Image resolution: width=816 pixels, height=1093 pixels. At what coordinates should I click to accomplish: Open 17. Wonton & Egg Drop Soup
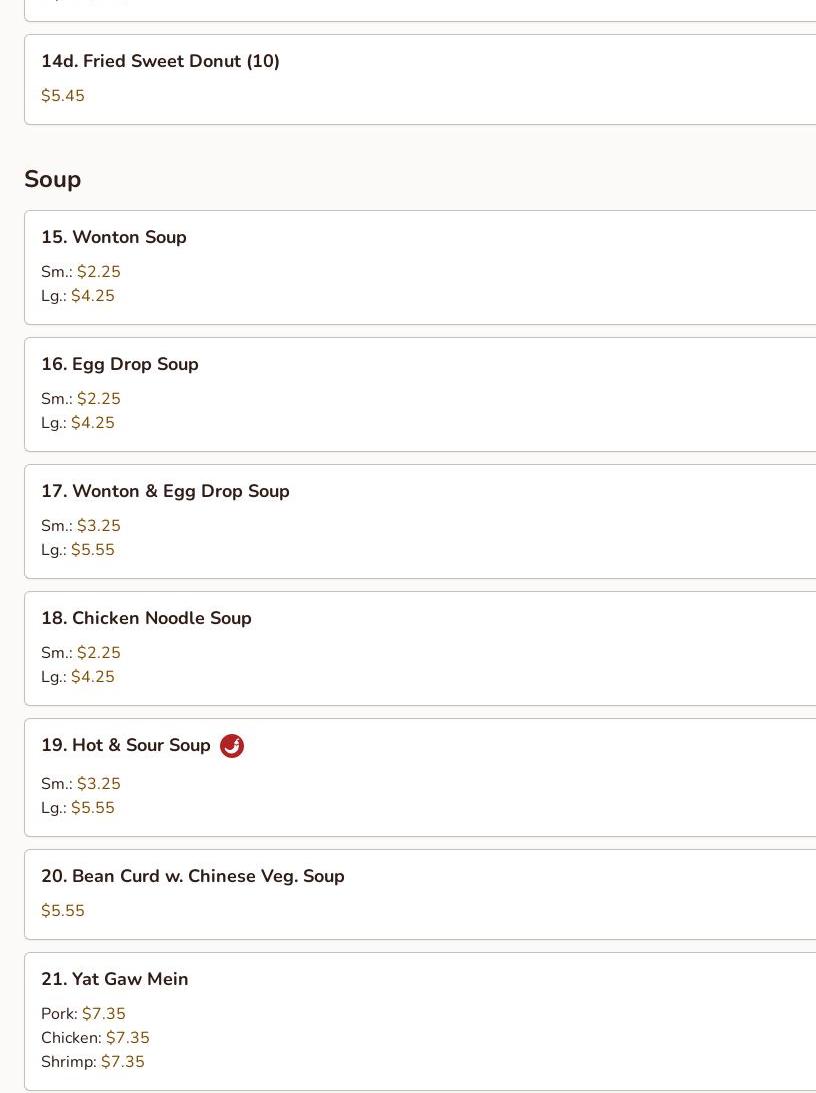tap(165, 492)
